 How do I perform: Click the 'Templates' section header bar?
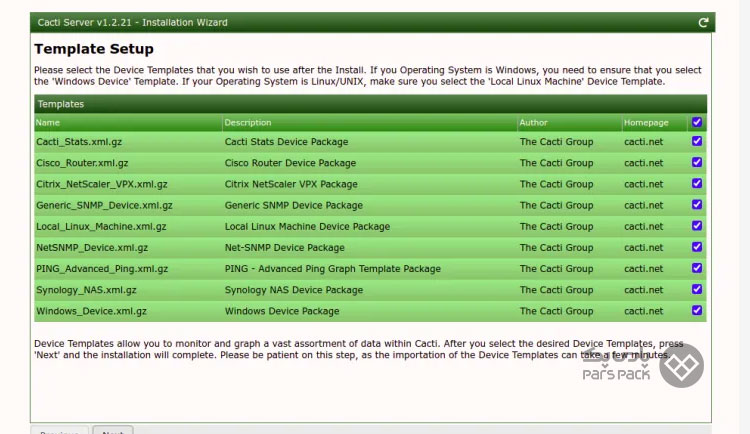pyautogui.click(x=370, y=104)
